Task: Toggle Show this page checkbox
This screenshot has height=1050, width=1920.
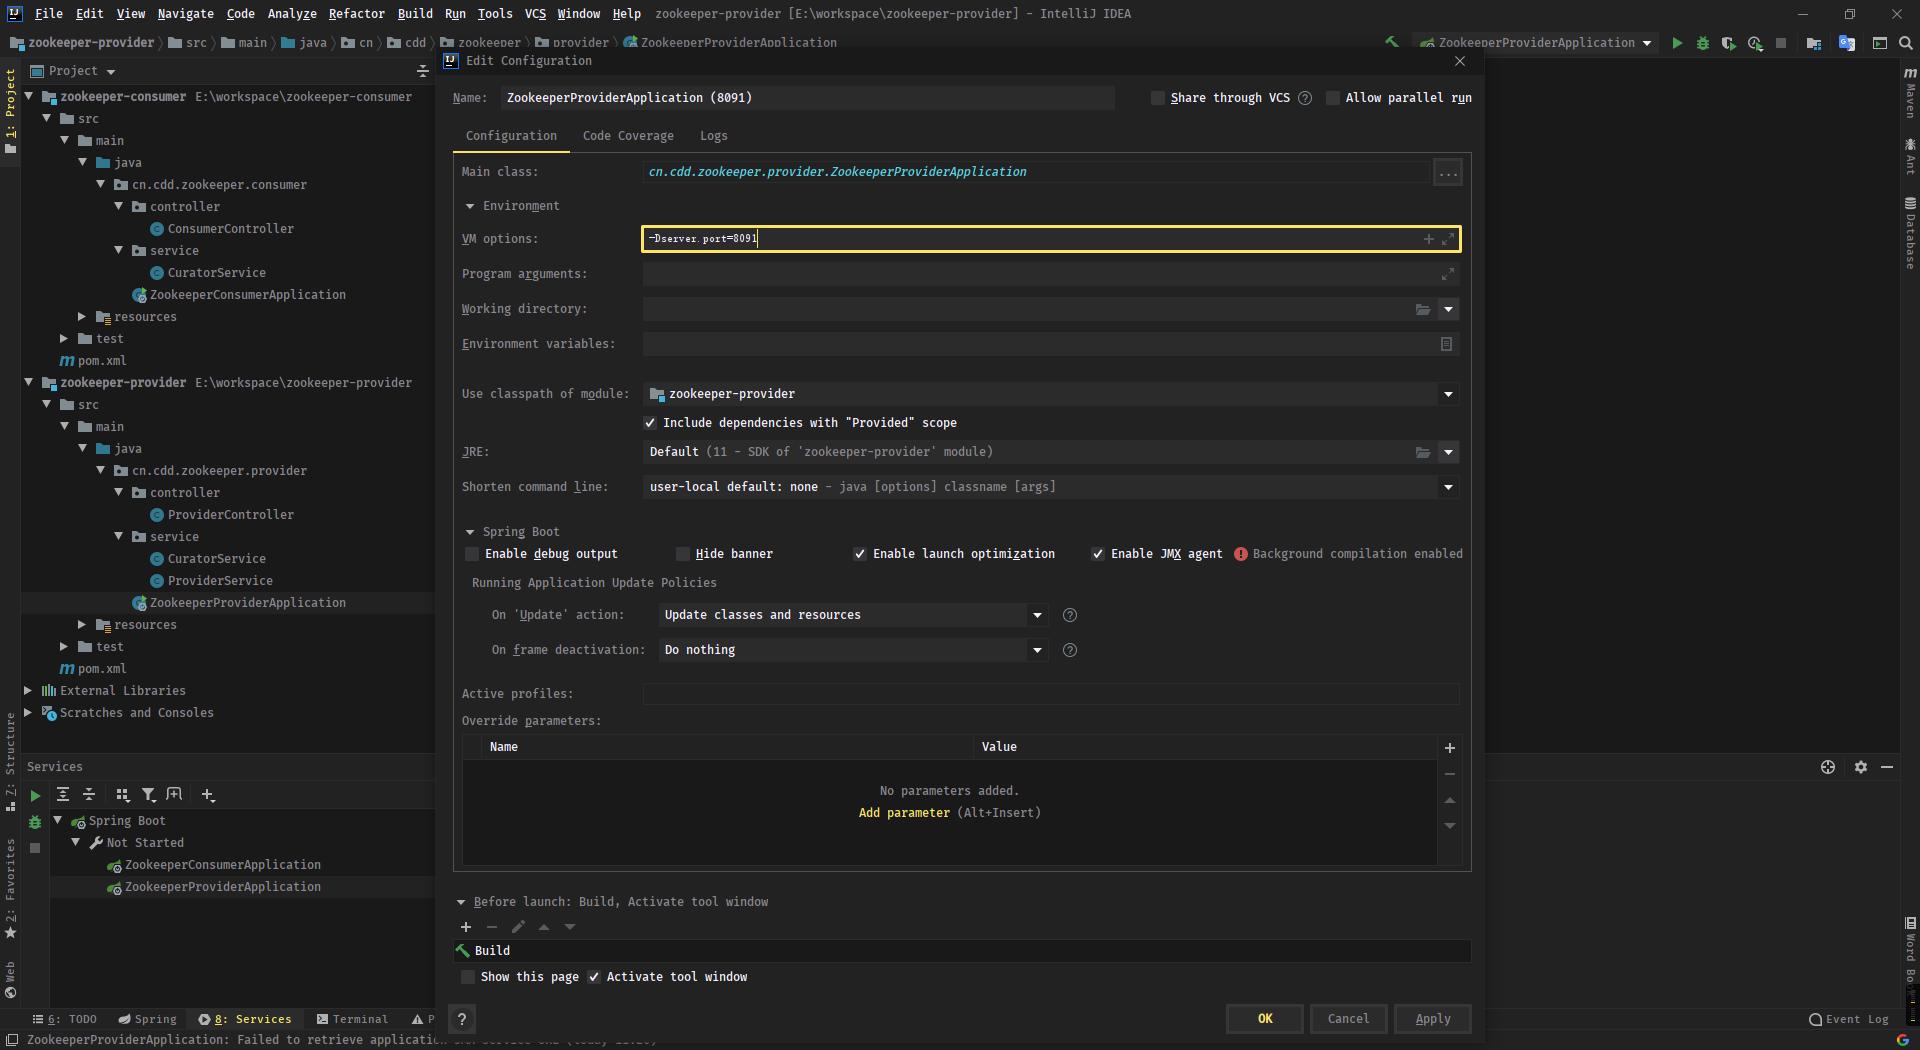Action: tap(468, 977)
